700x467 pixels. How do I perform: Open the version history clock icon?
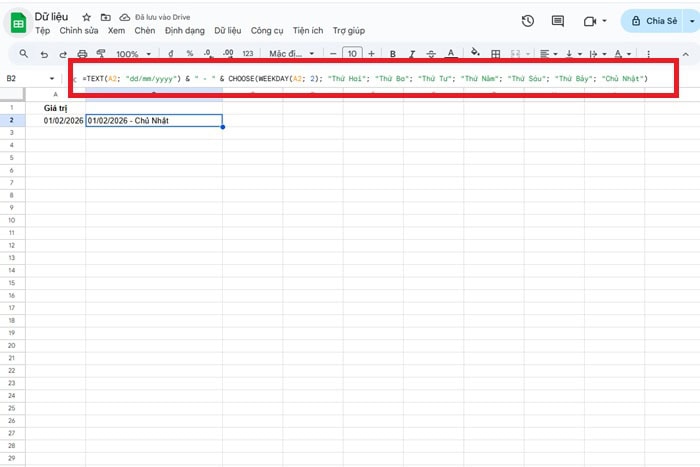point(528,21)
